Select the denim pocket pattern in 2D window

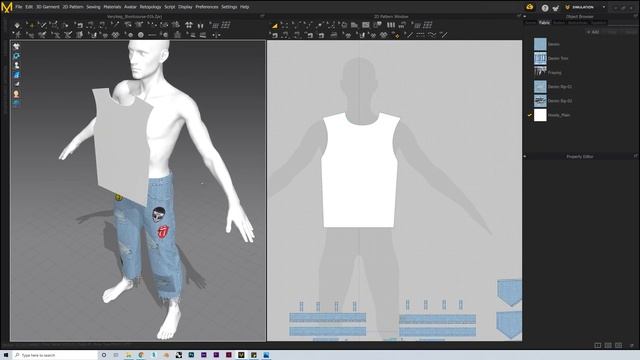tap(509, 293)
